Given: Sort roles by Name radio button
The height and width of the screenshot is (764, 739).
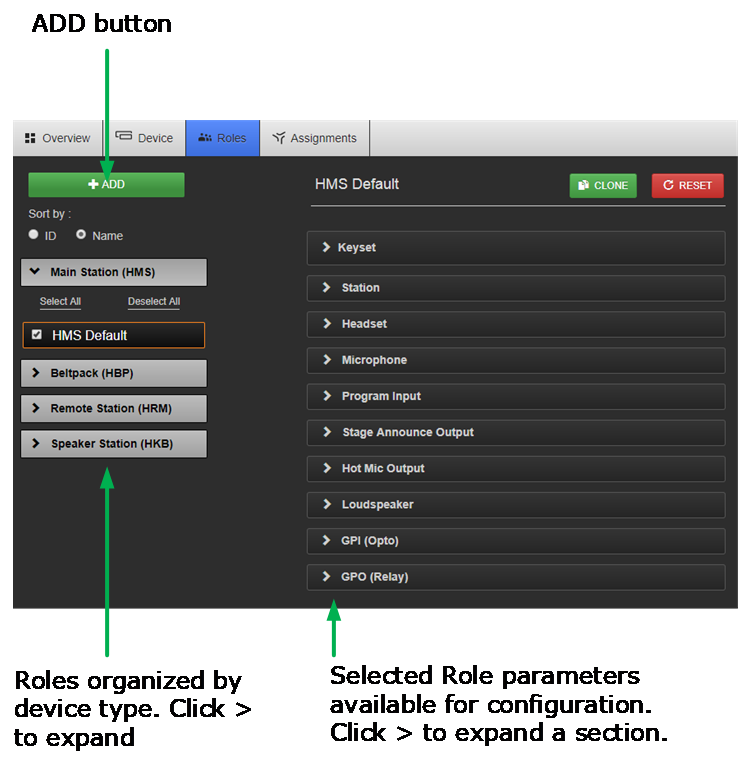Looking at the screenshot, I should click(x=81, y=234).
